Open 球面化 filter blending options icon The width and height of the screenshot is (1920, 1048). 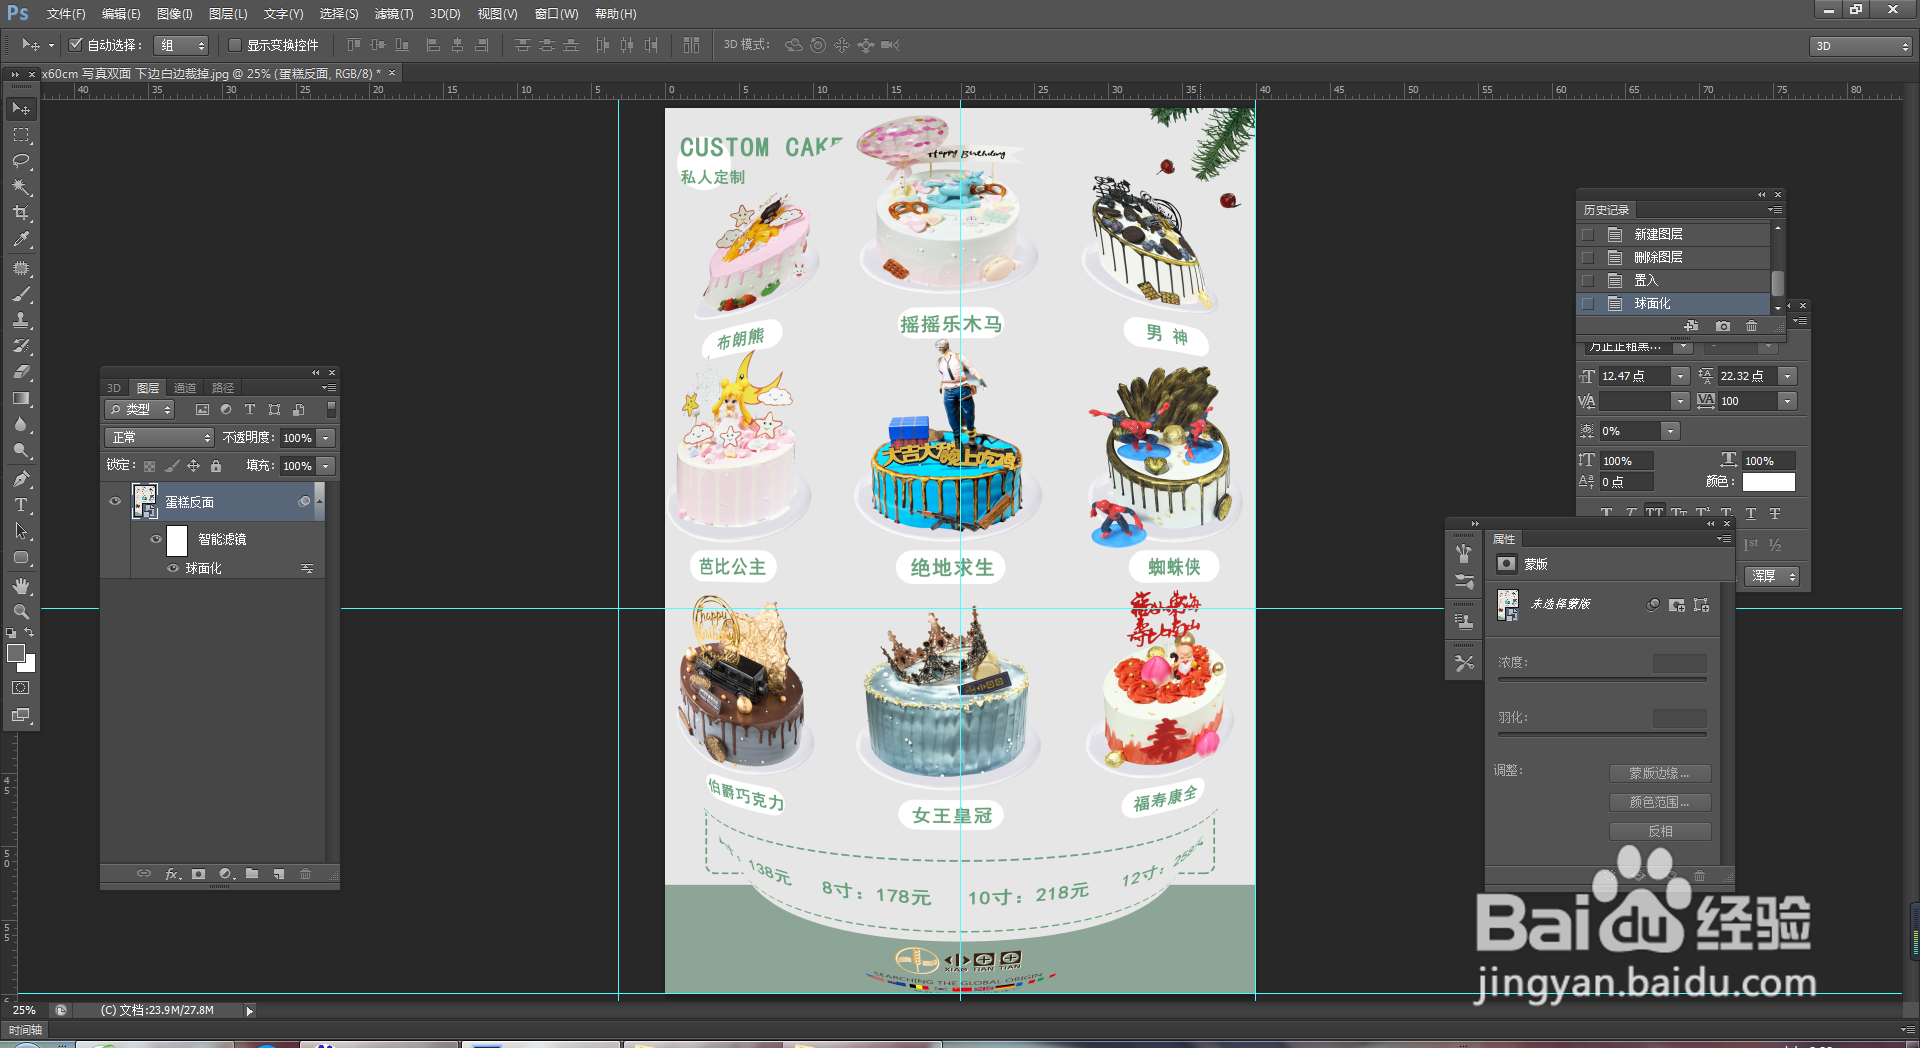click(307, 568)
